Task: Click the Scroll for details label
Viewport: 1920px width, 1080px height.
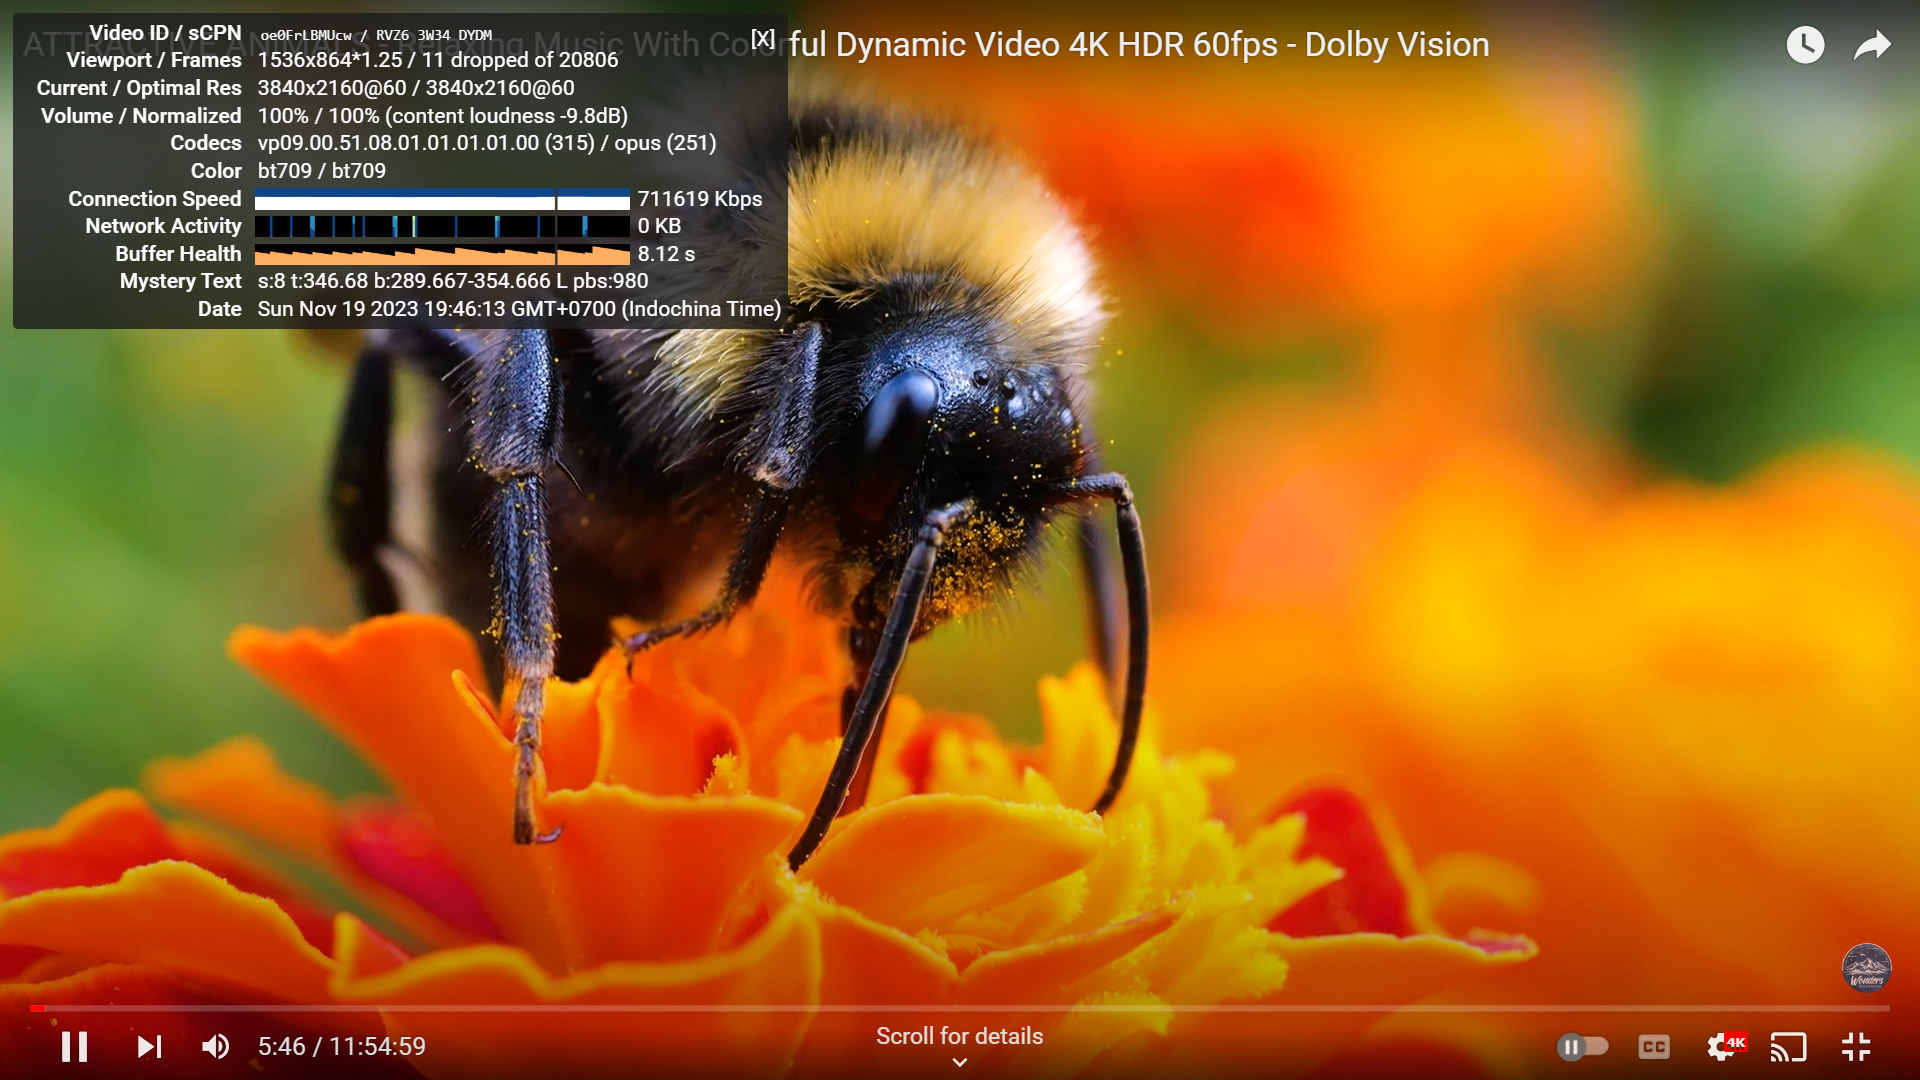Action: click(960, 1036)
